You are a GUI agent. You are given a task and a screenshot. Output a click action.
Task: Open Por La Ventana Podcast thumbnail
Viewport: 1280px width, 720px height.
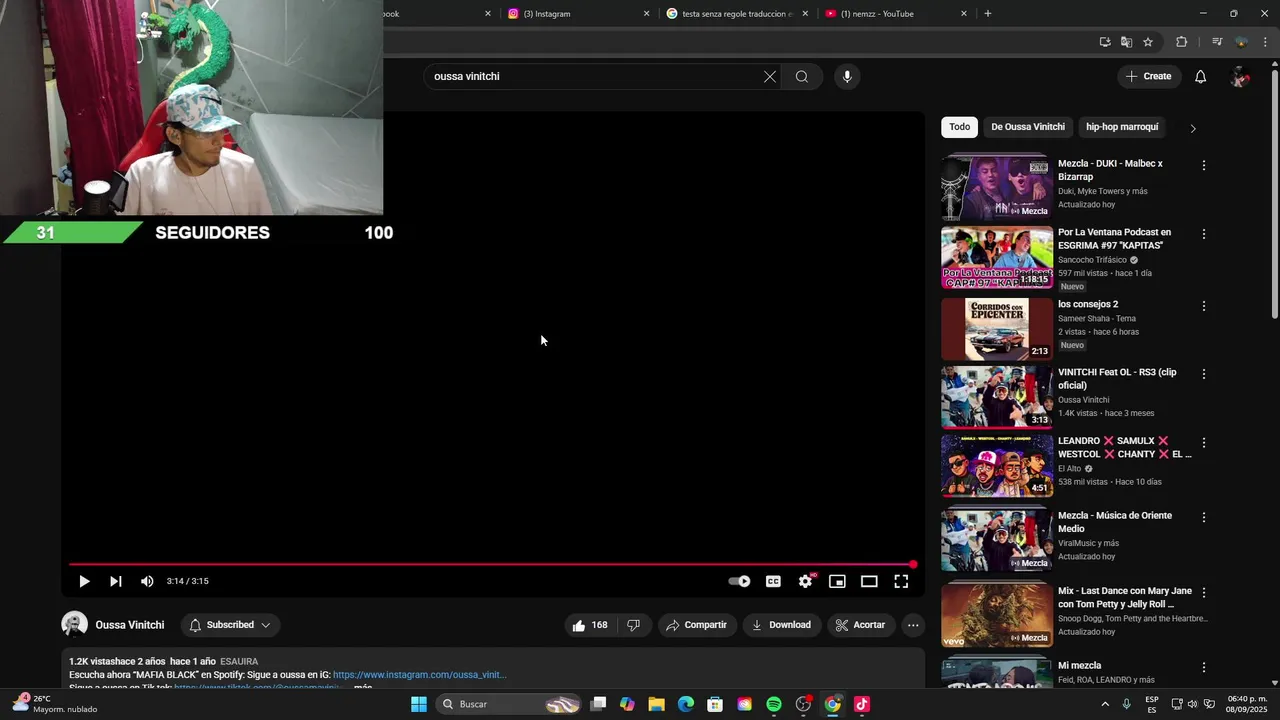point(997,257)
